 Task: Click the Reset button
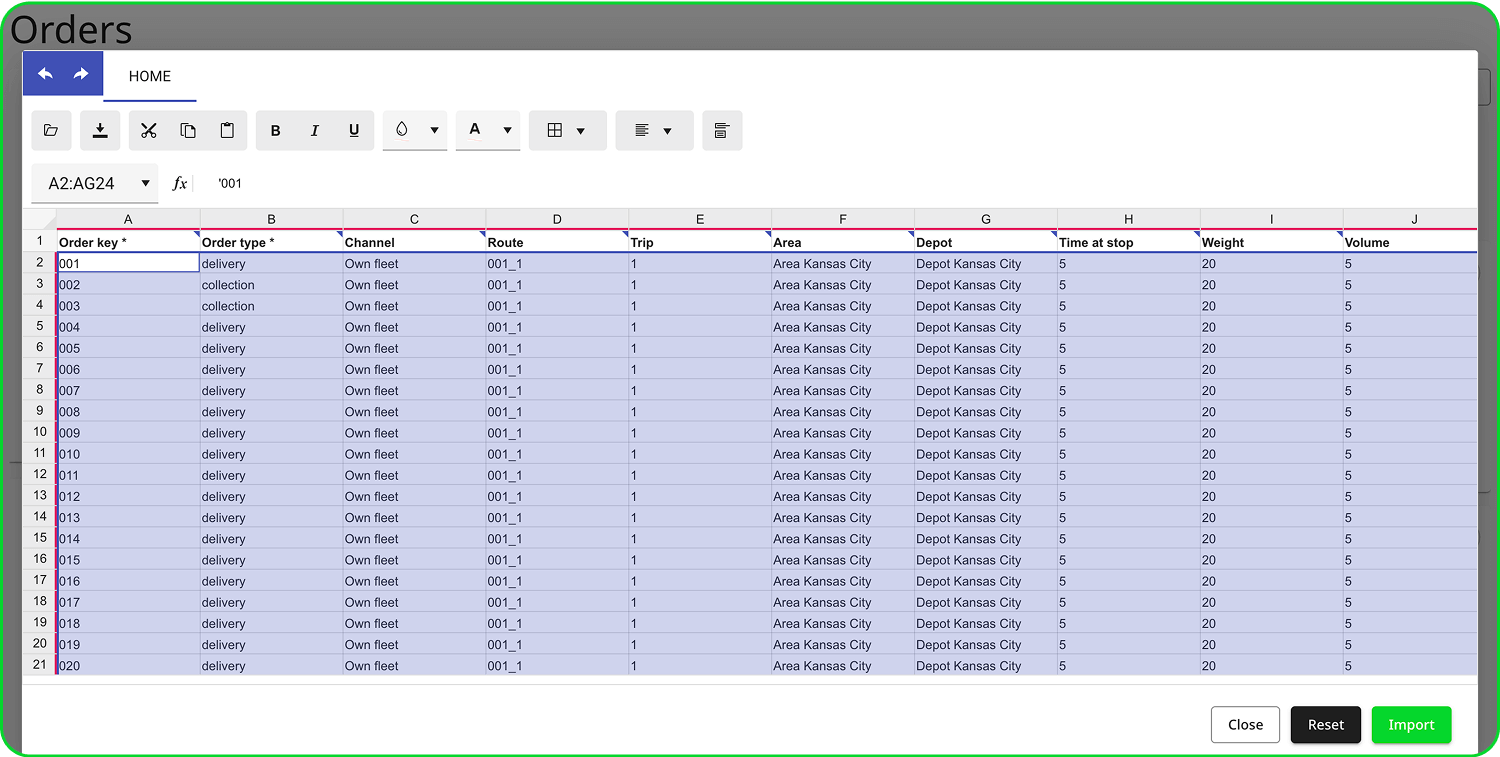(1326, 725)
